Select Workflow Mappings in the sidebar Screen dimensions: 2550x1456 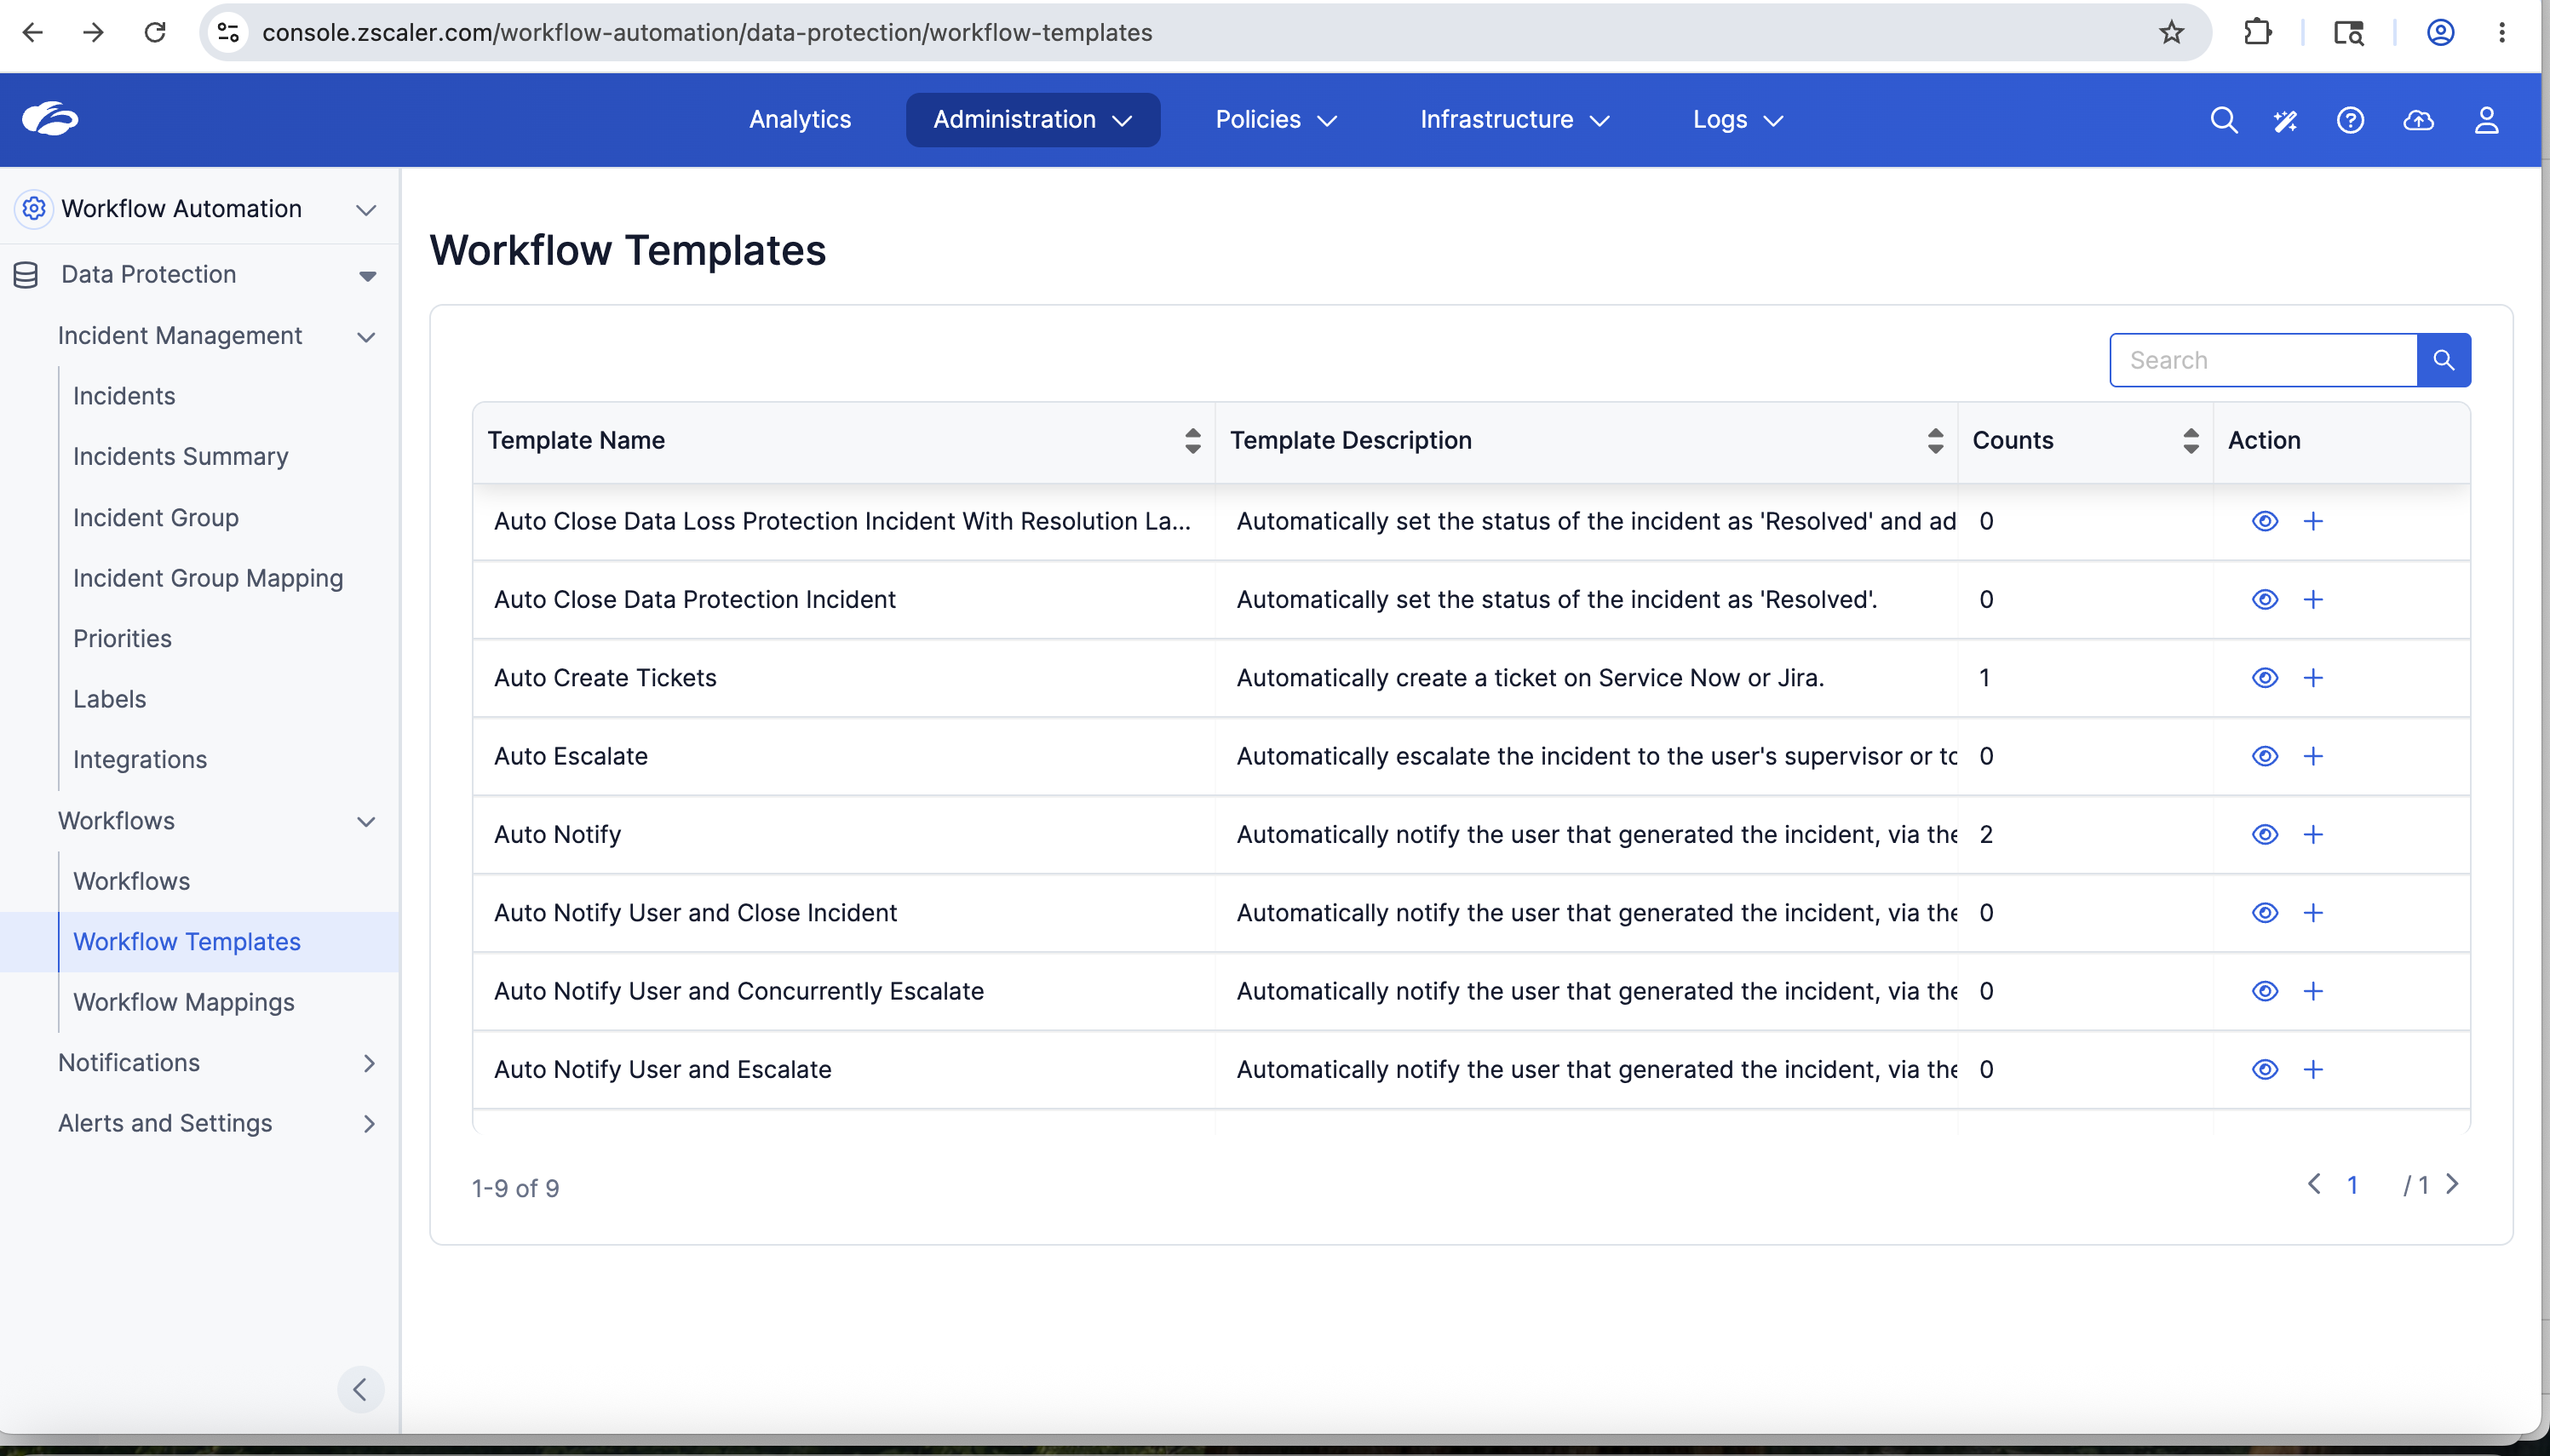click(x=184, y=1002)
